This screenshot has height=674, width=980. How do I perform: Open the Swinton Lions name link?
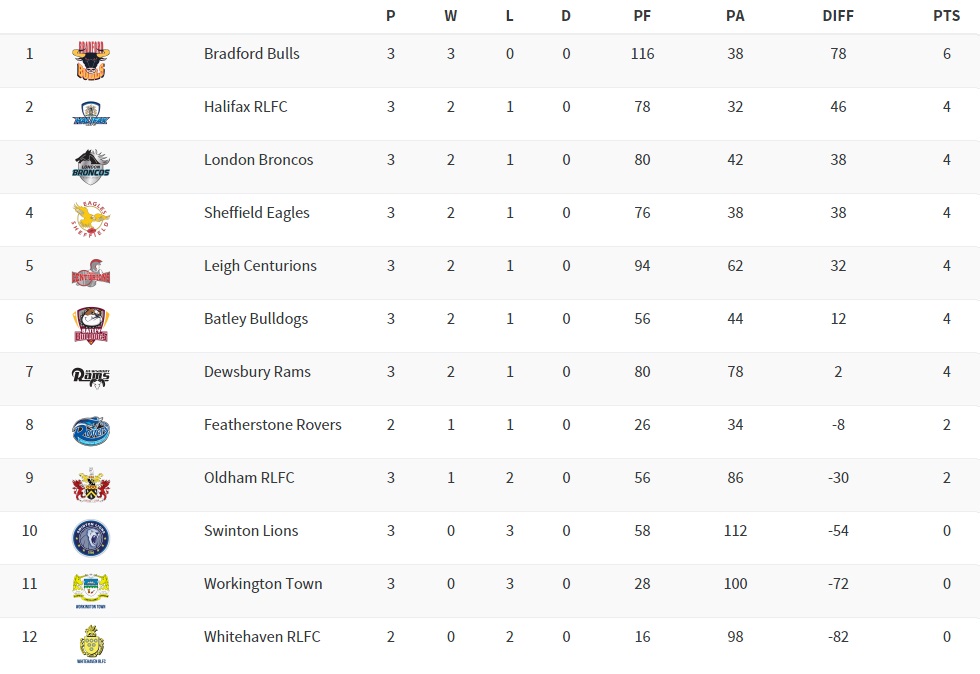point(251,531)
